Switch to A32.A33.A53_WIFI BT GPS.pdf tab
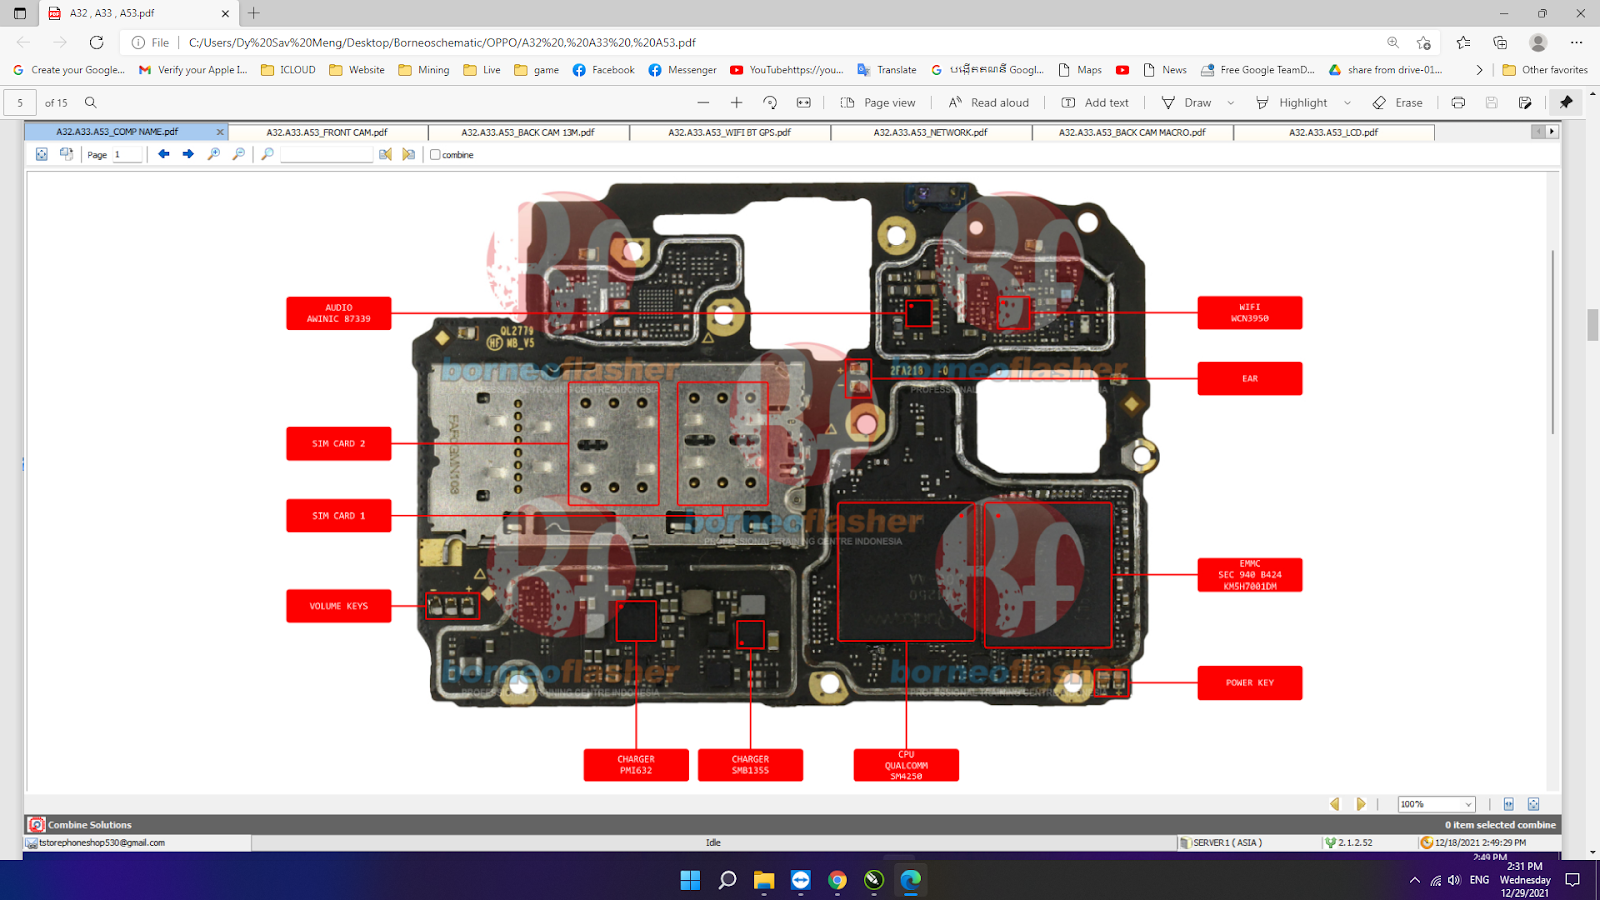 point(730,132)
